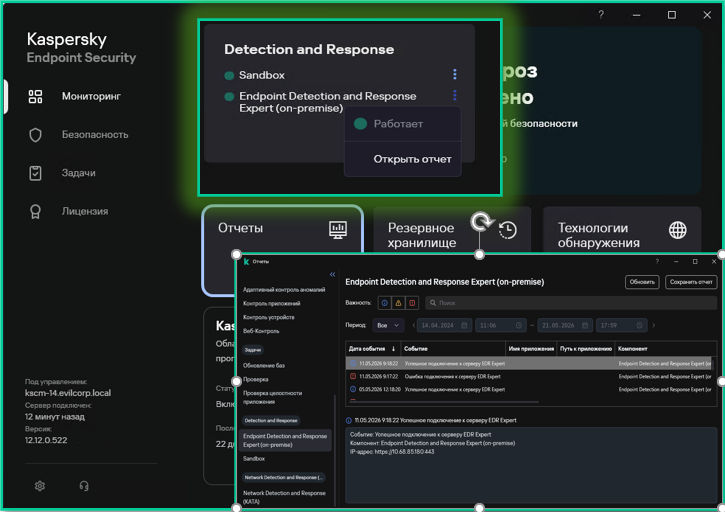Click the Лицензия award ribbon icon

point(35,212)
